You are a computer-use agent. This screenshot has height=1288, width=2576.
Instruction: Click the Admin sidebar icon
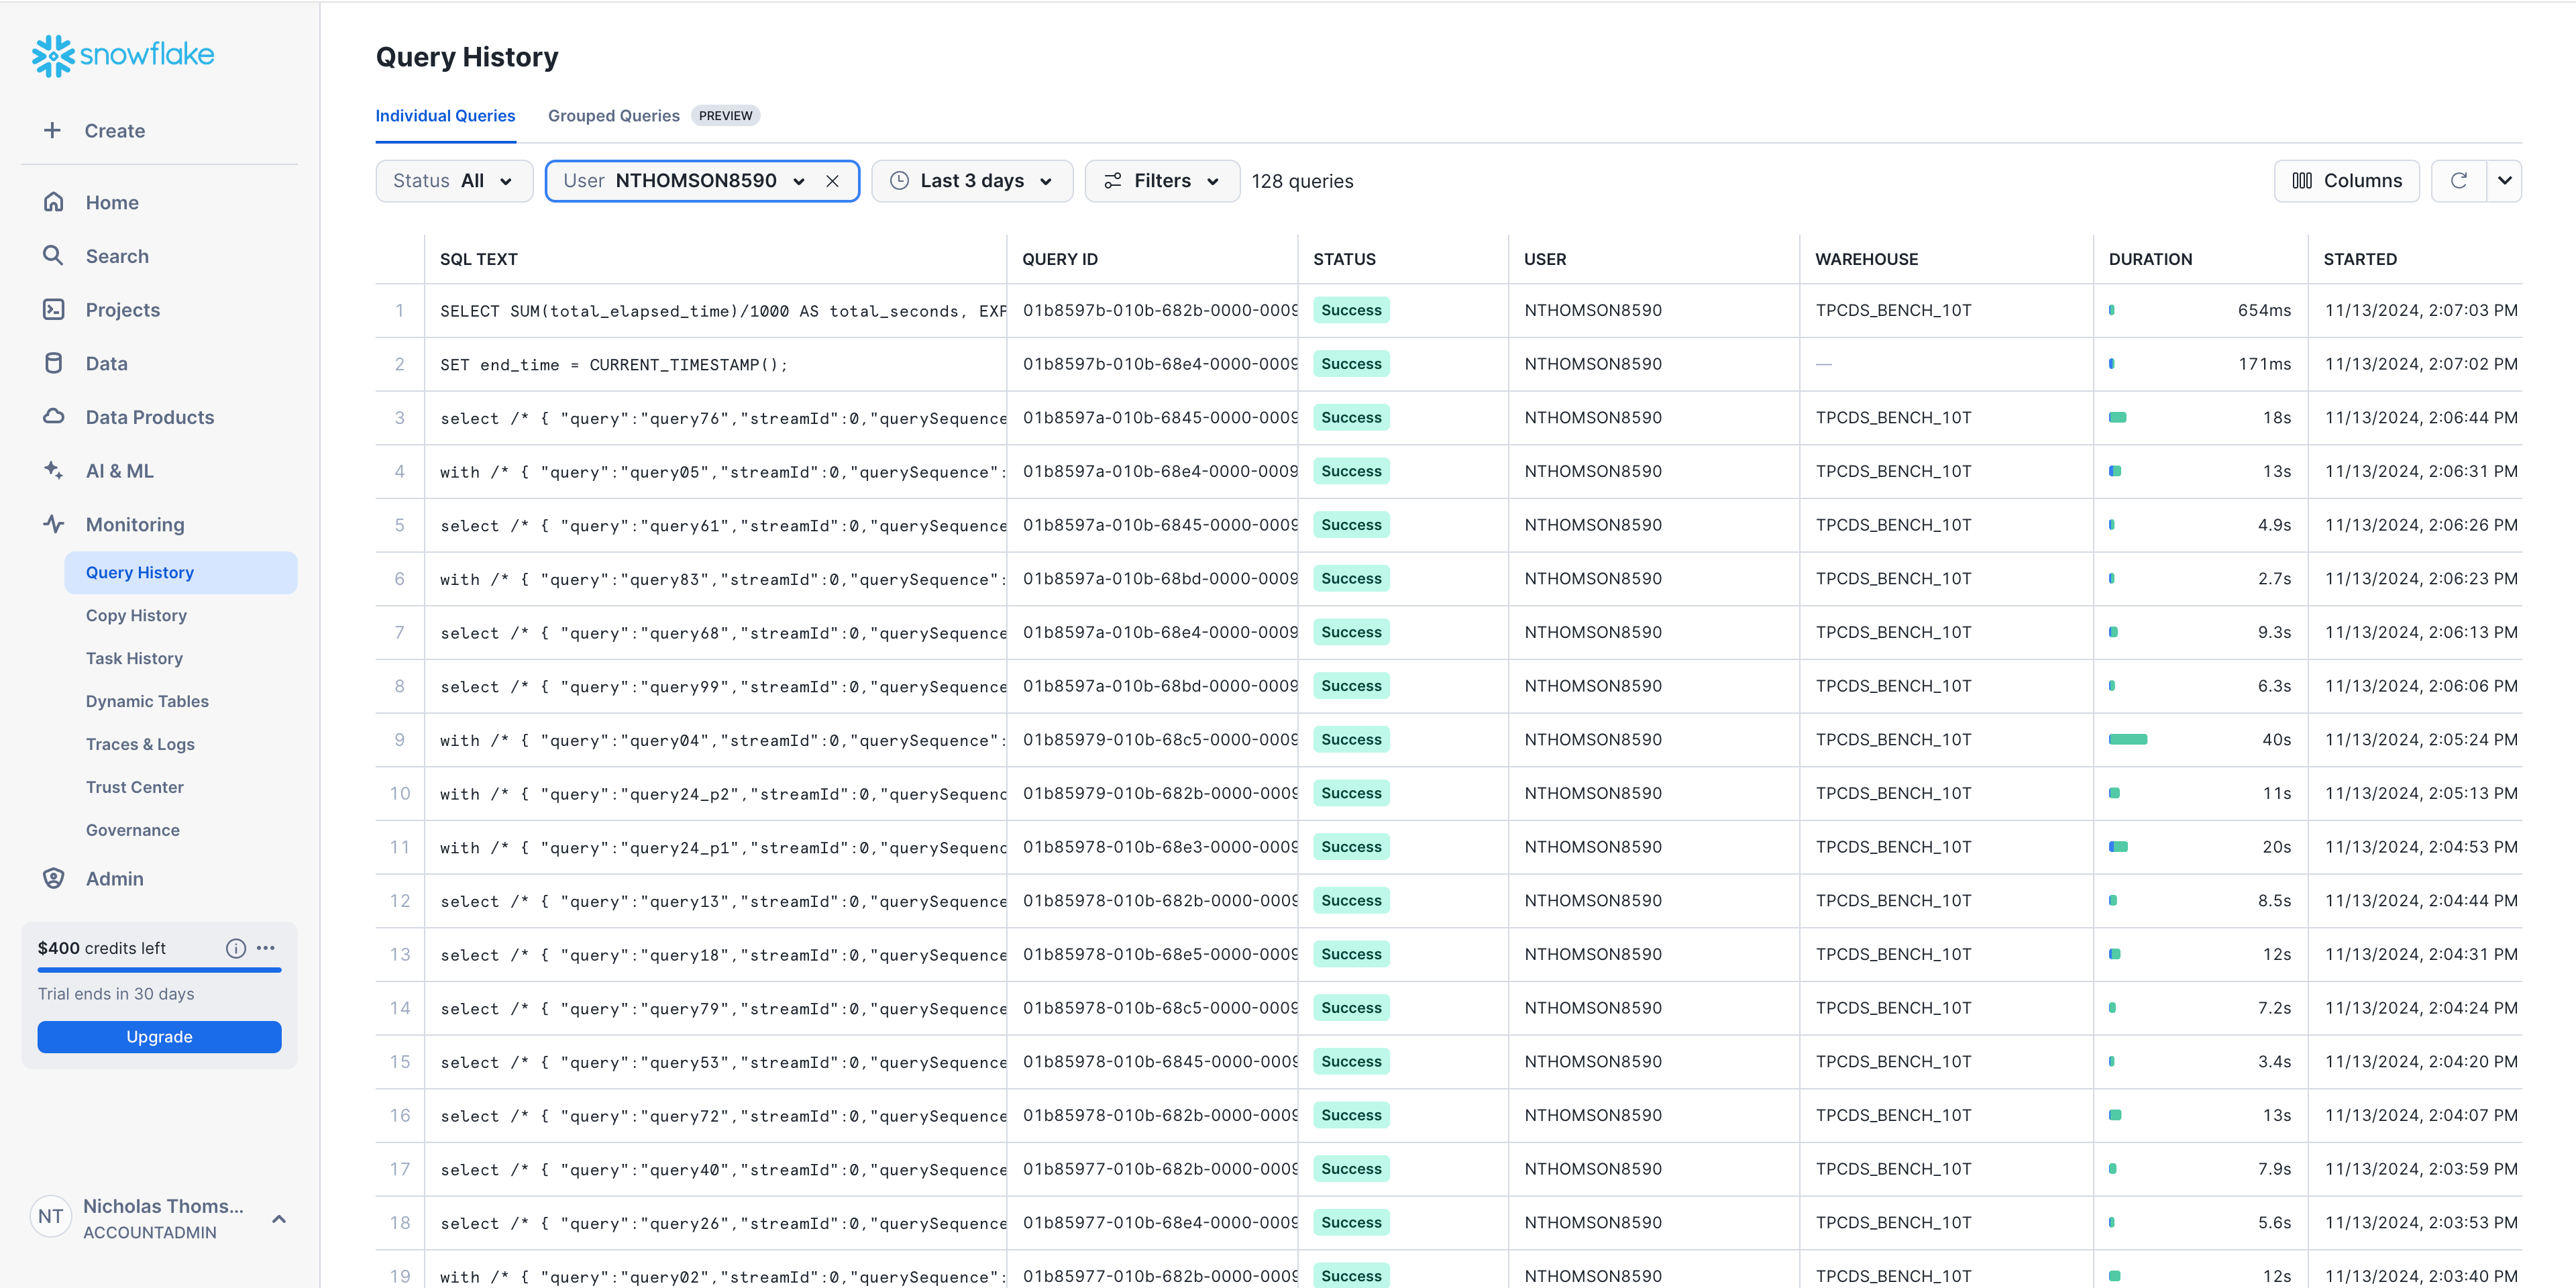point(54,878)
